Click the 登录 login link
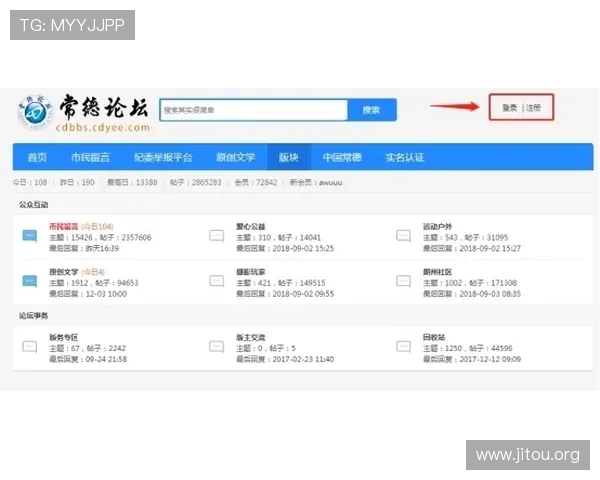 [510, 108]
